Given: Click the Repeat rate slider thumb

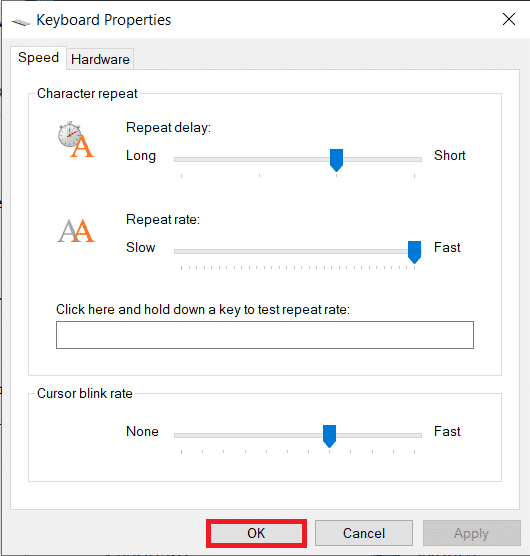Looking at the screenshot, I should click(x=414, y=252).
